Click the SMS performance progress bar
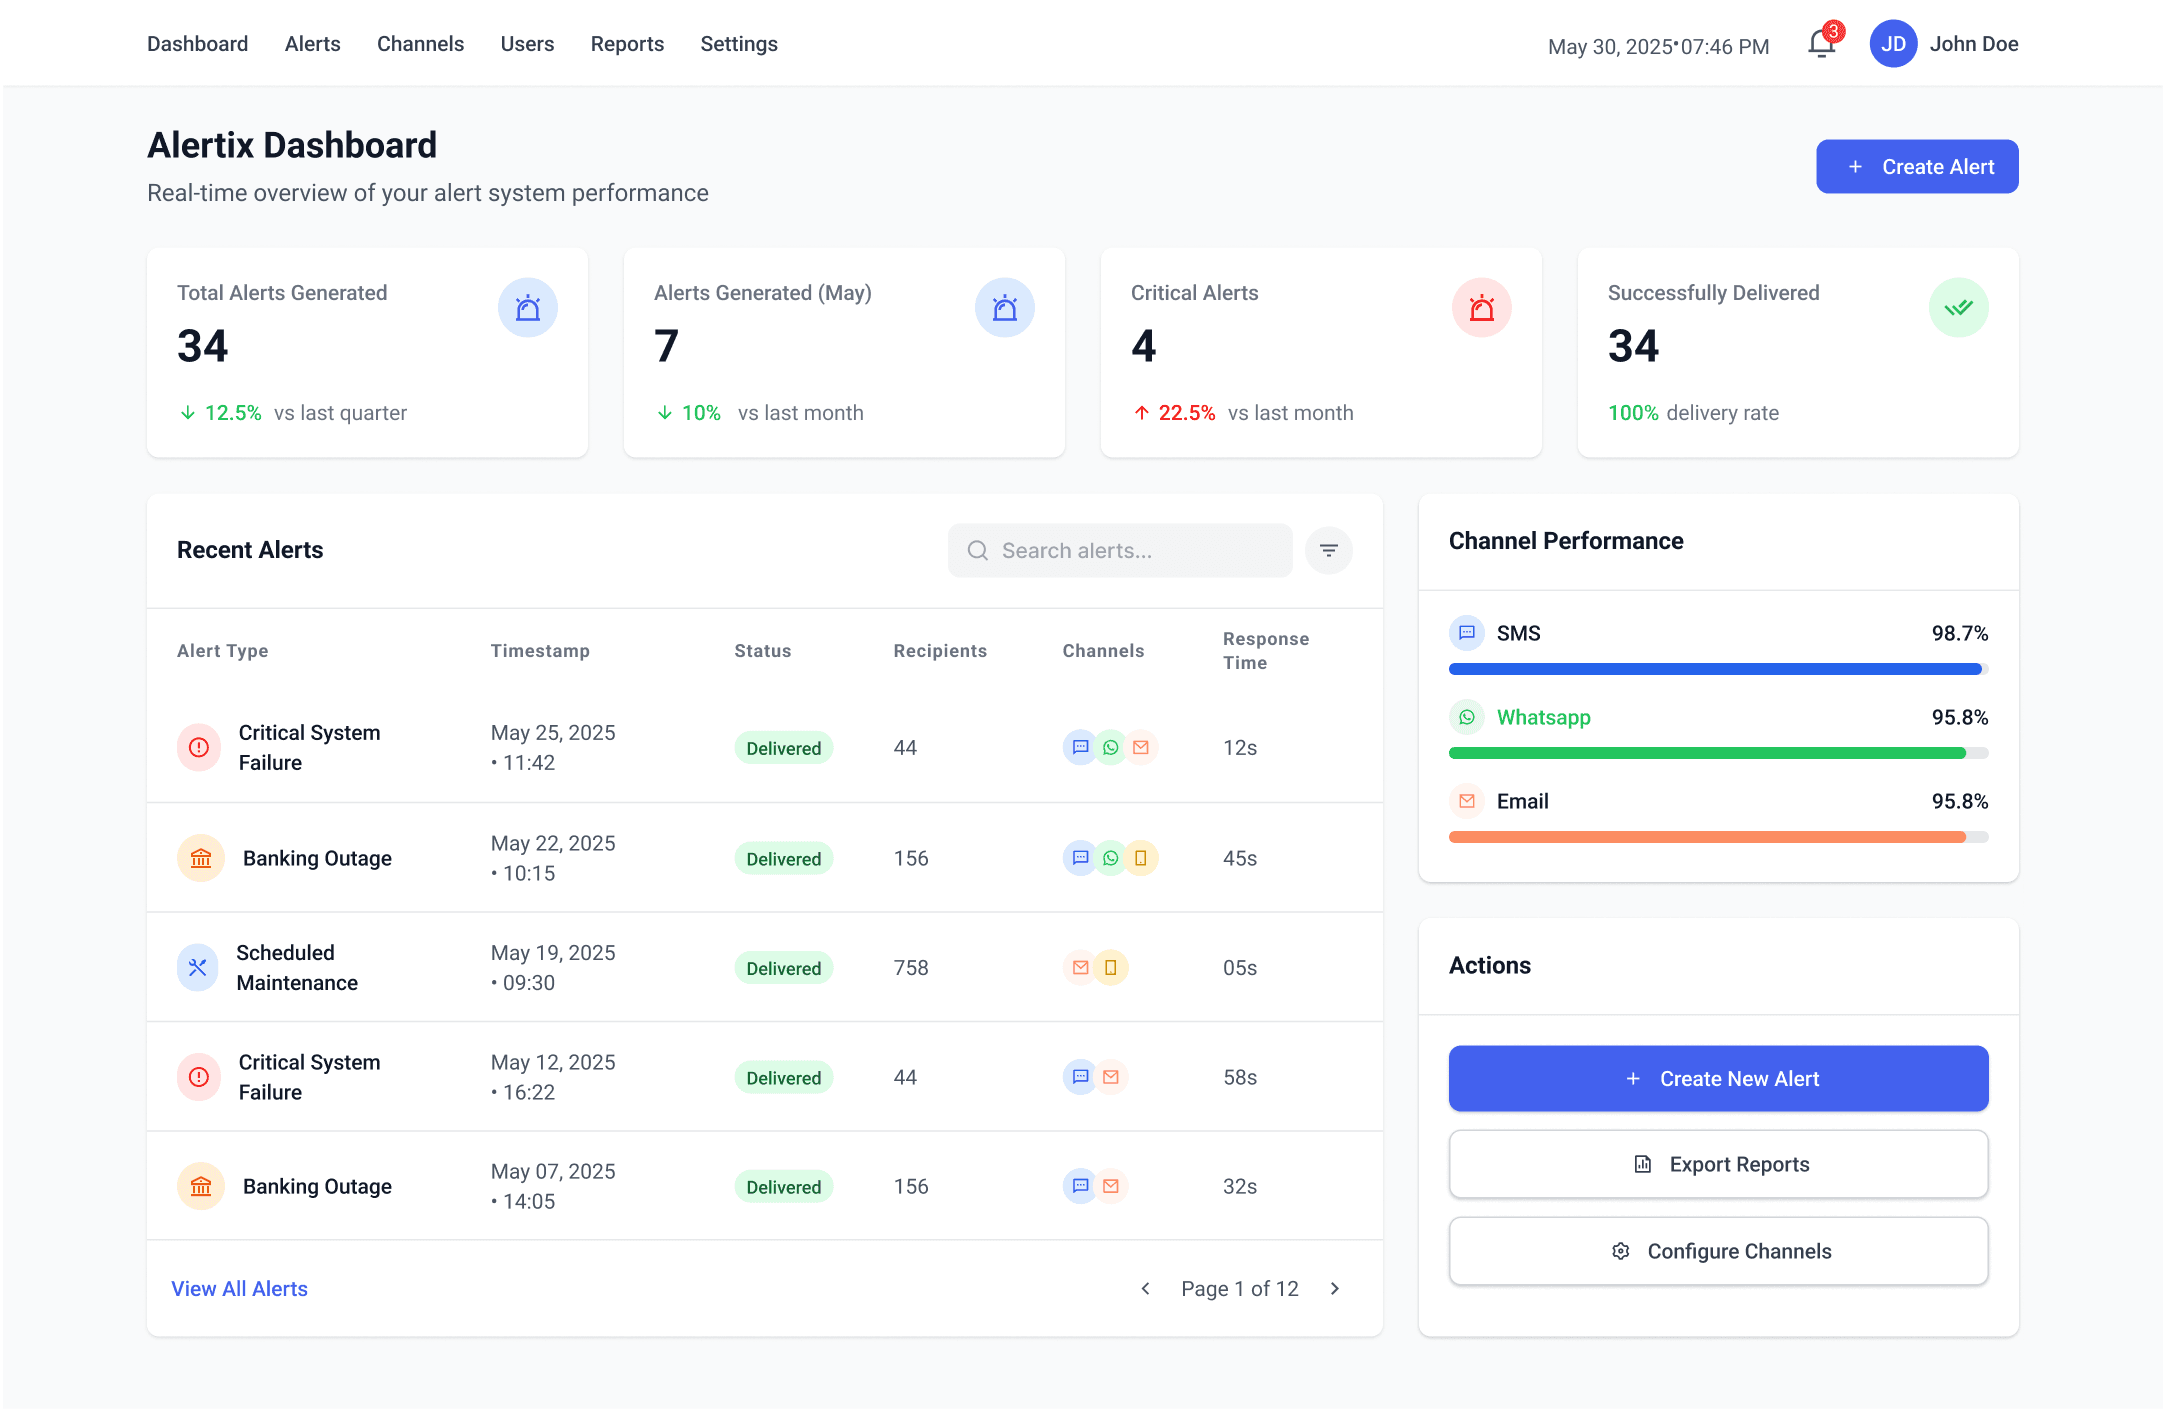2166x1409 pixels. point(1719,669)
